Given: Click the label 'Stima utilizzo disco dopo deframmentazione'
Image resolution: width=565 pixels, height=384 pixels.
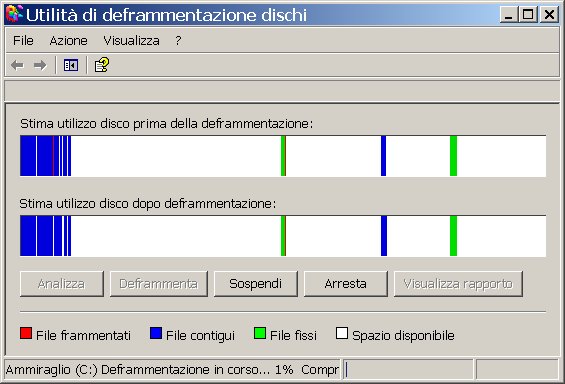Looking at the screenshot, I should point(148,204).
